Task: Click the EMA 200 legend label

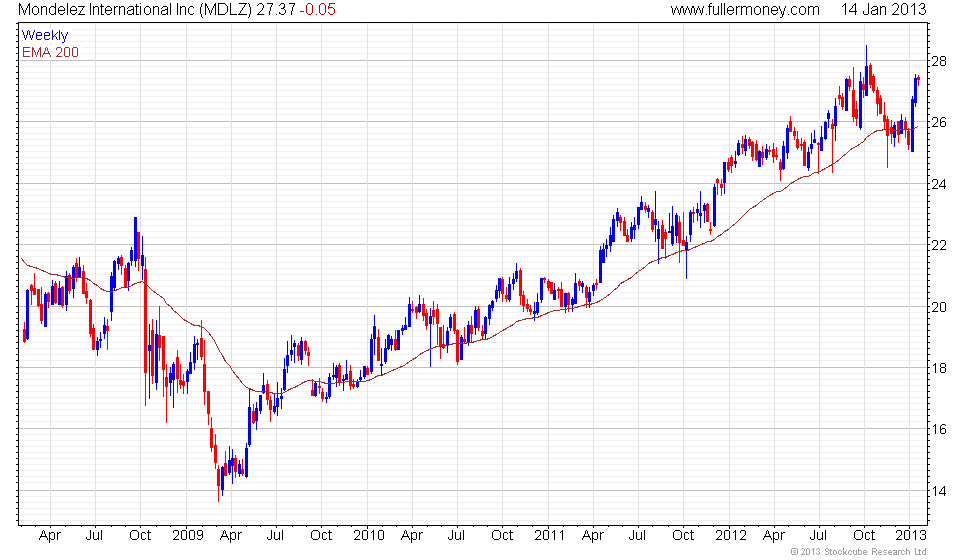Action: click(x=50, y=52)
